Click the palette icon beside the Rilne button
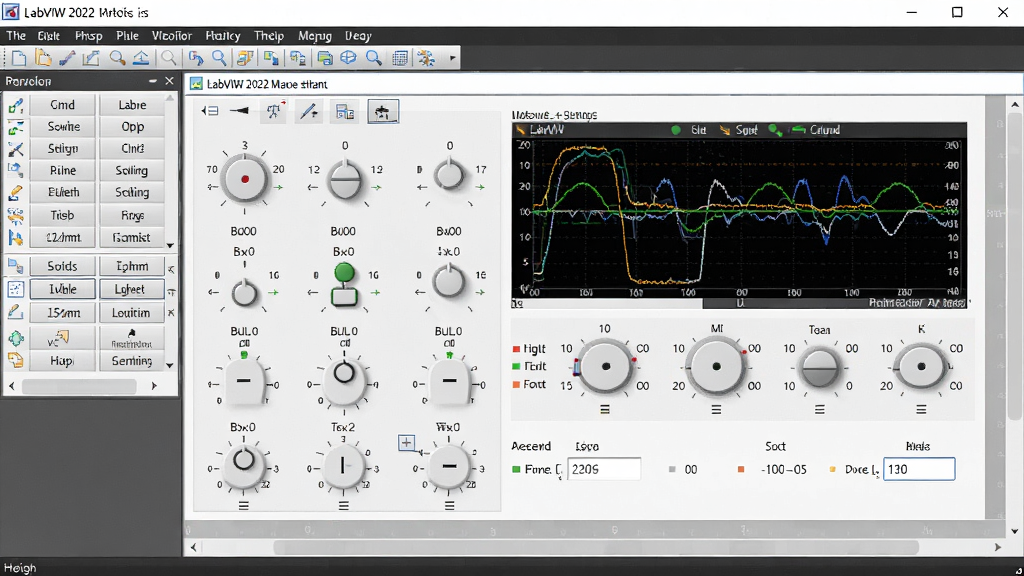 click(16, 170)
